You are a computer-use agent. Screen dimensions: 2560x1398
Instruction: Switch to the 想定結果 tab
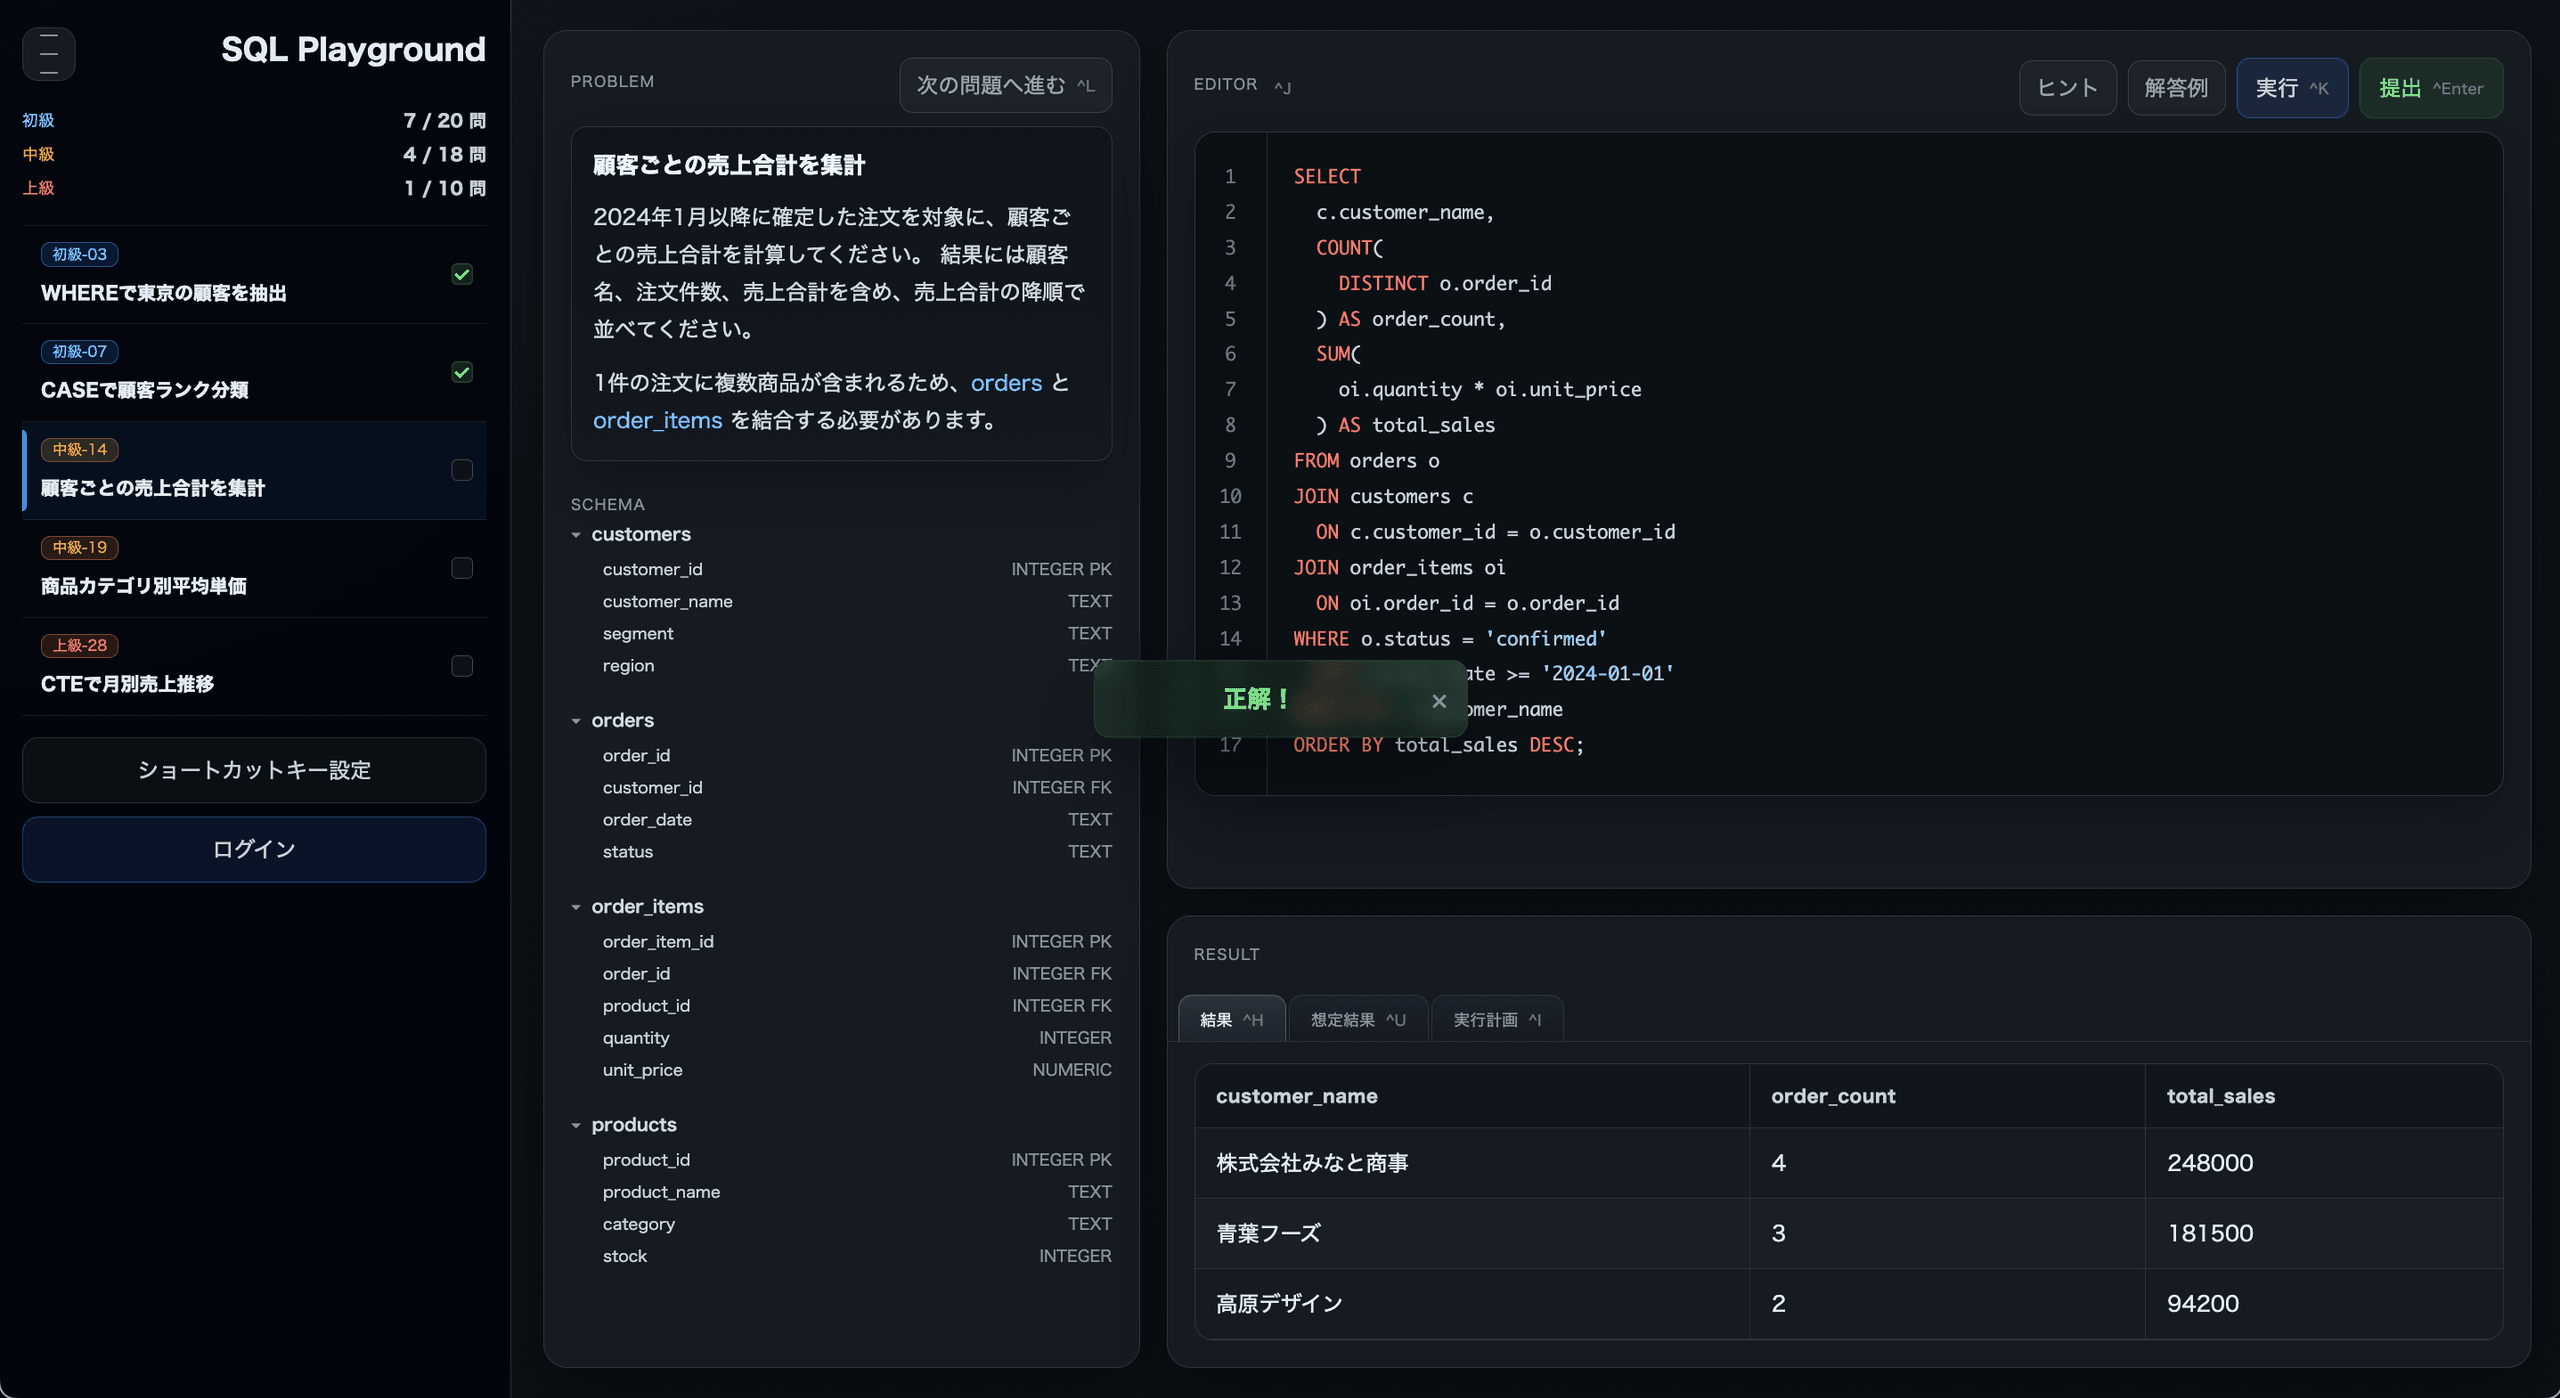pyautogui.click(x=1356, y=1019)
